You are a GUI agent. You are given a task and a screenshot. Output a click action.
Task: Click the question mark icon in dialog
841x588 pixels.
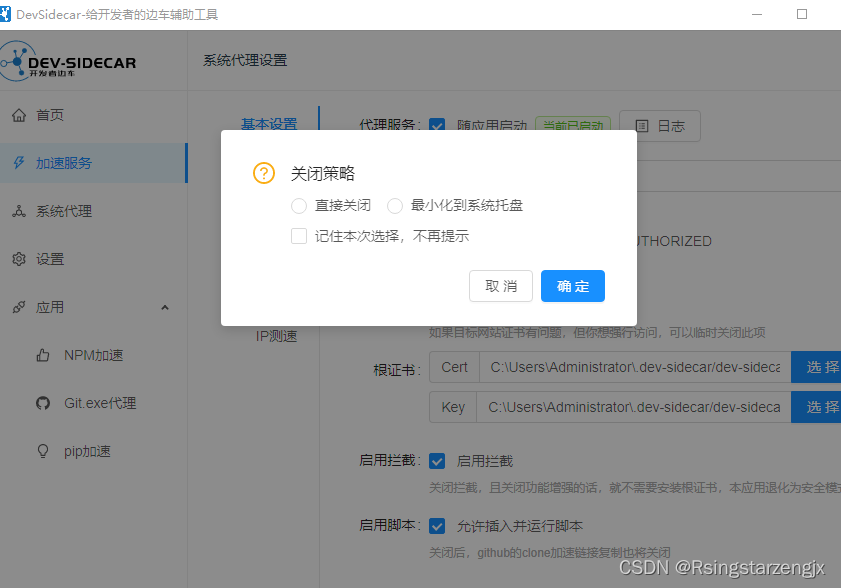264,173
